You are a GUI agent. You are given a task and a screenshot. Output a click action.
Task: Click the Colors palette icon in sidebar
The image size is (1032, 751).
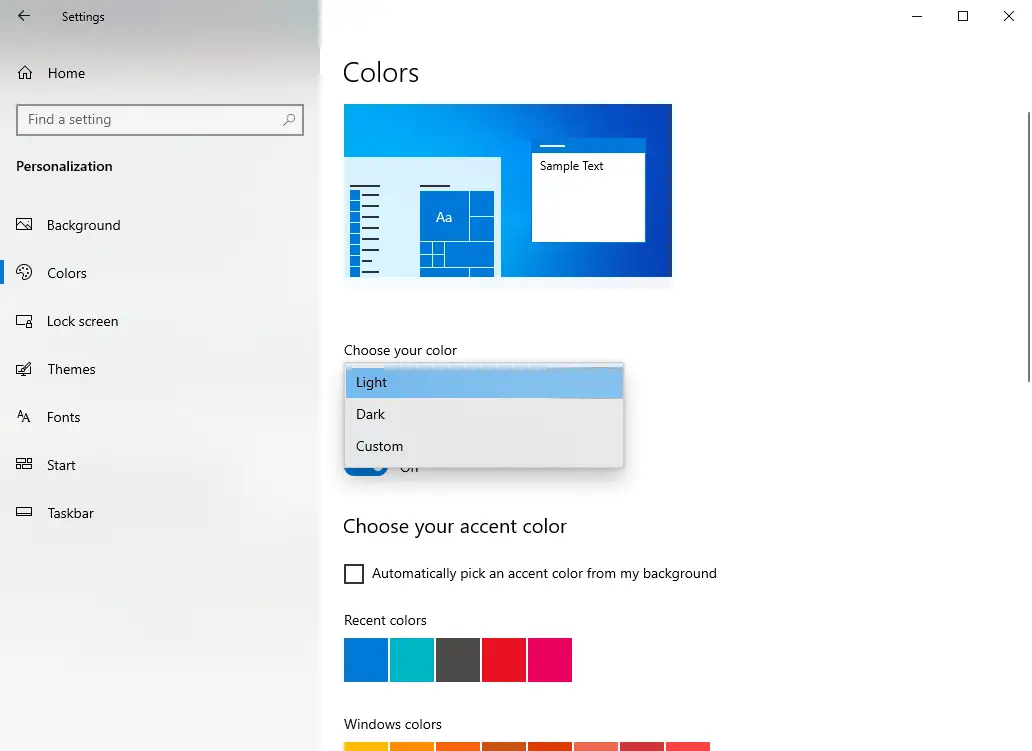tap(24, 272)
